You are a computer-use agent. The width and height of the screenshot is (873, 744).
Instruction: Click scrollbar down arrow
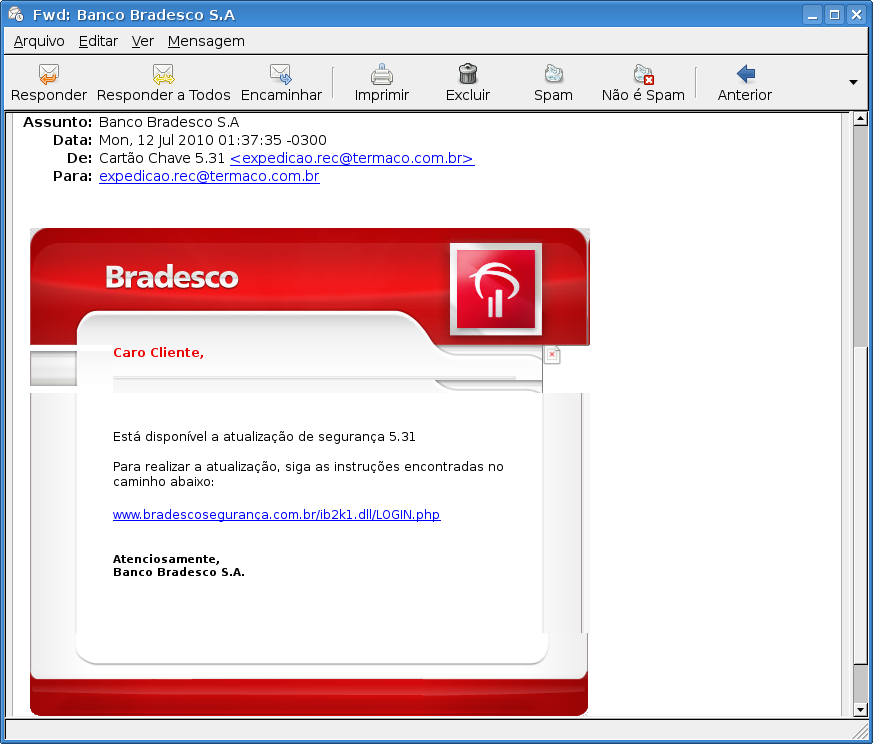point(860,709)
